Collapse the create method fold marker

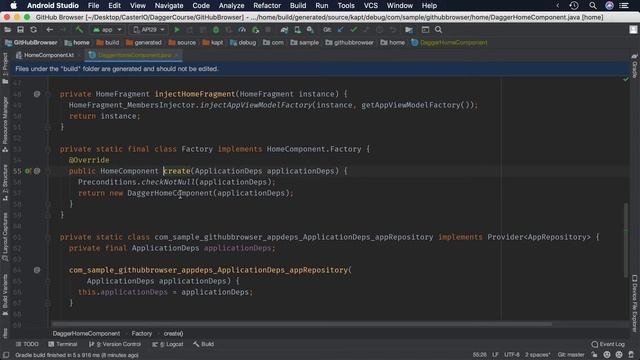click(48, 171)
